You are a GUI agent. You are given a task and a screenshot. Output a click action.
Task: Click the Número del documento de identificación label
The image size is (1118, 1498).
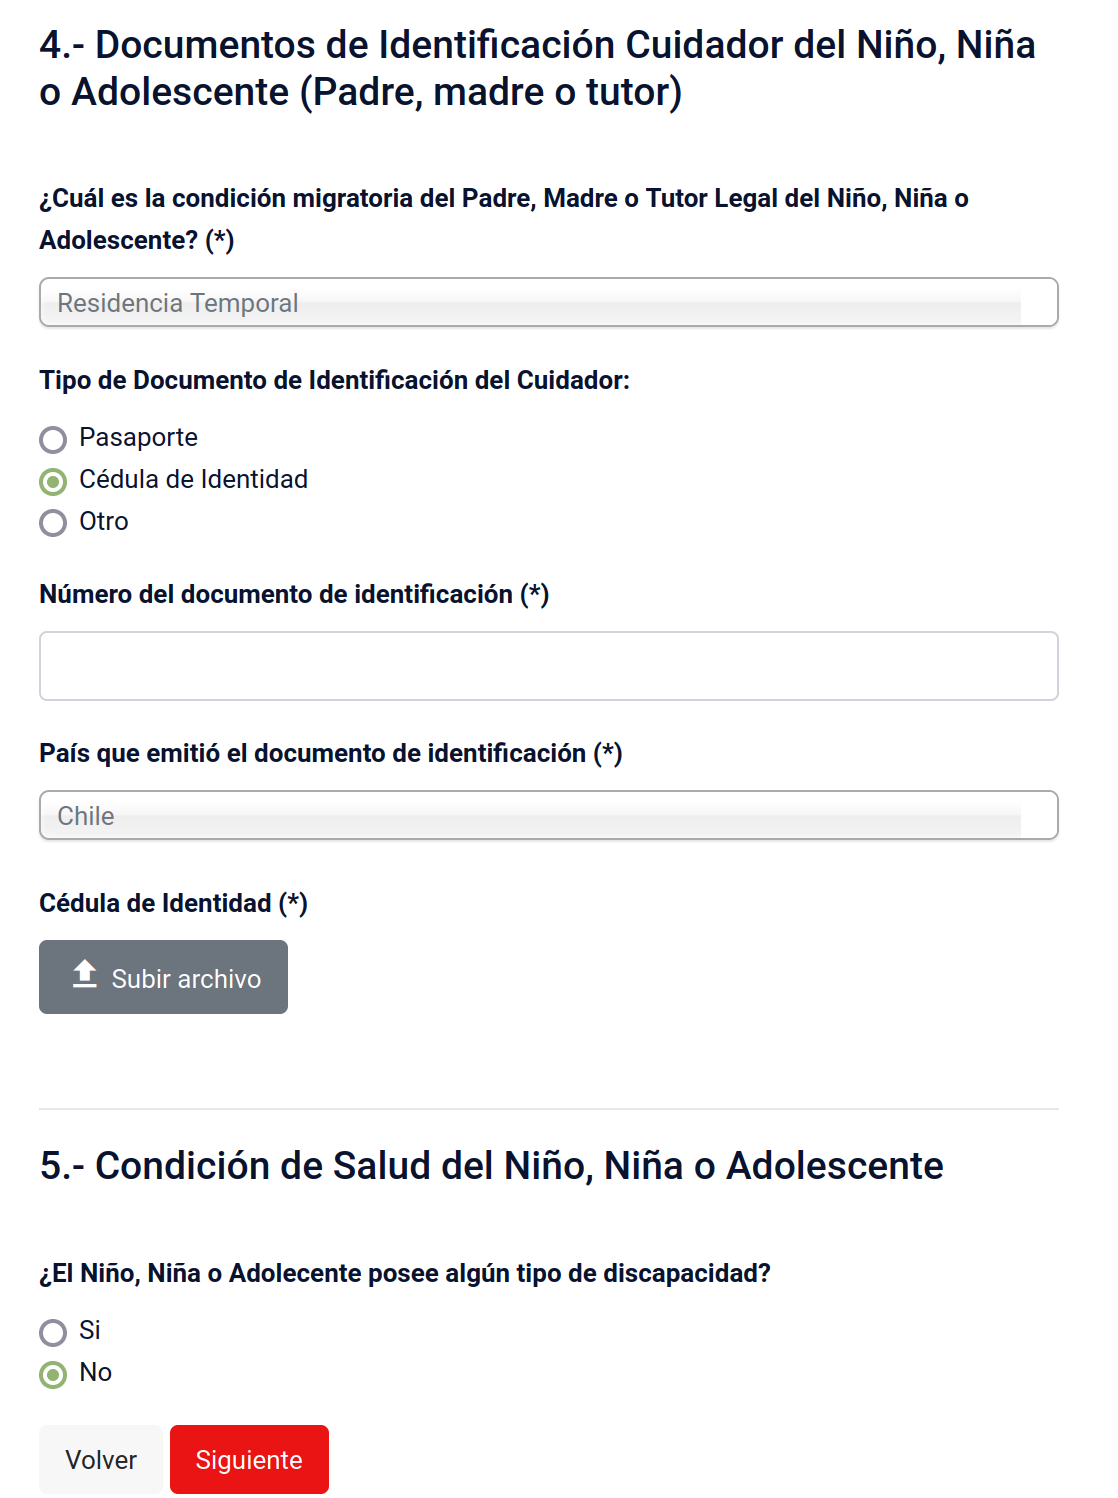pyautogui.click(x=294, y=595)
